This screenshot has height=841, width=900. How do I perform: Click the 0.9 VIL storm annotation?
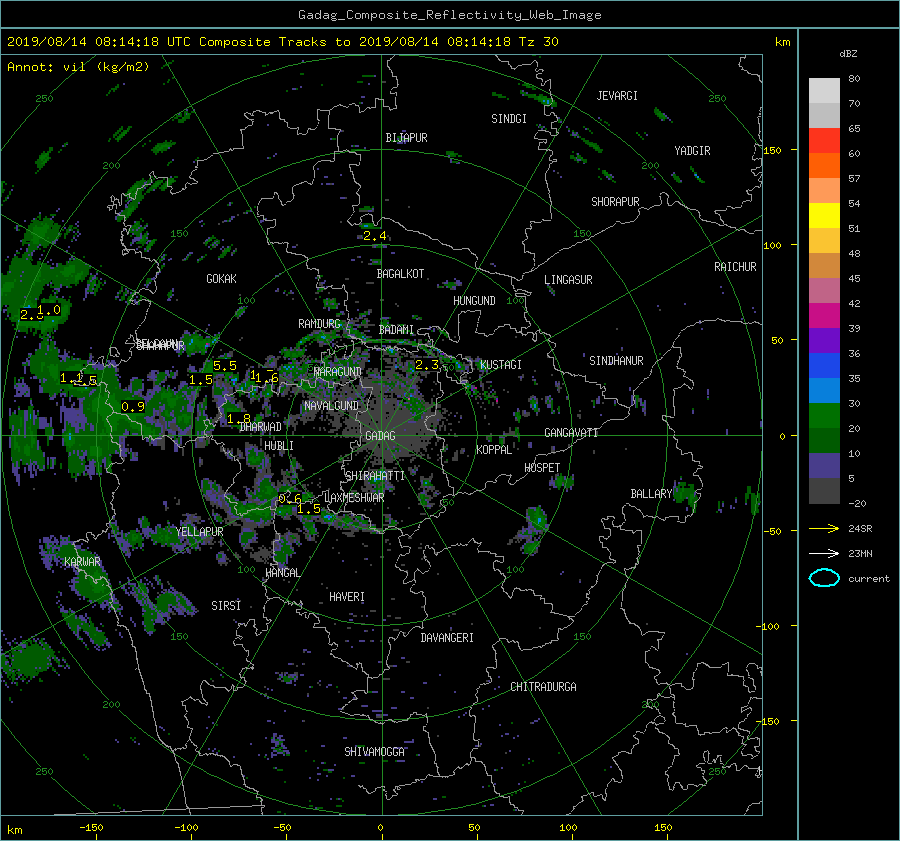pyautogui.click(x=133, y=407)
